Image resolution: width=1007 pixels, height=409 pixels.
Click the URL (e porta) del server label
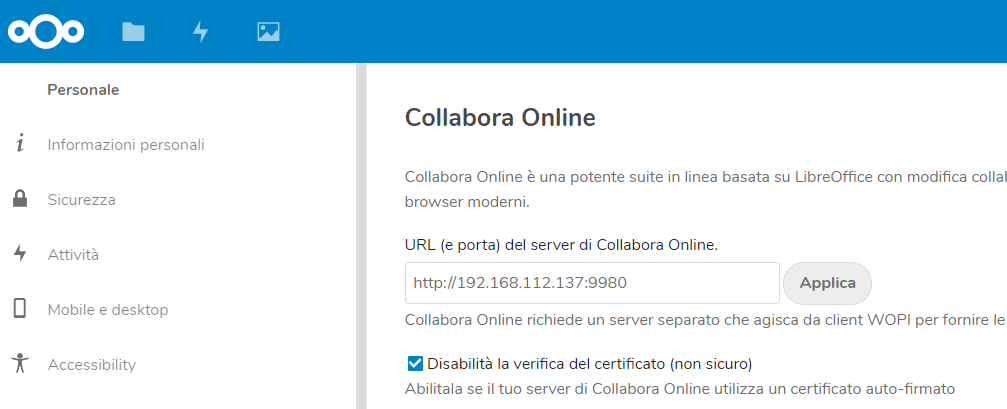click(562, 245)
